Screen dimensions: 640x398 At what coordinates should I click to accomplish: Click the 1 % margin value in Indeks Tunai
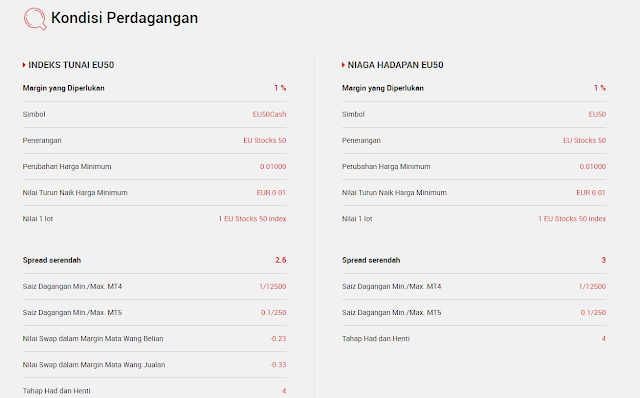(280, 88)
